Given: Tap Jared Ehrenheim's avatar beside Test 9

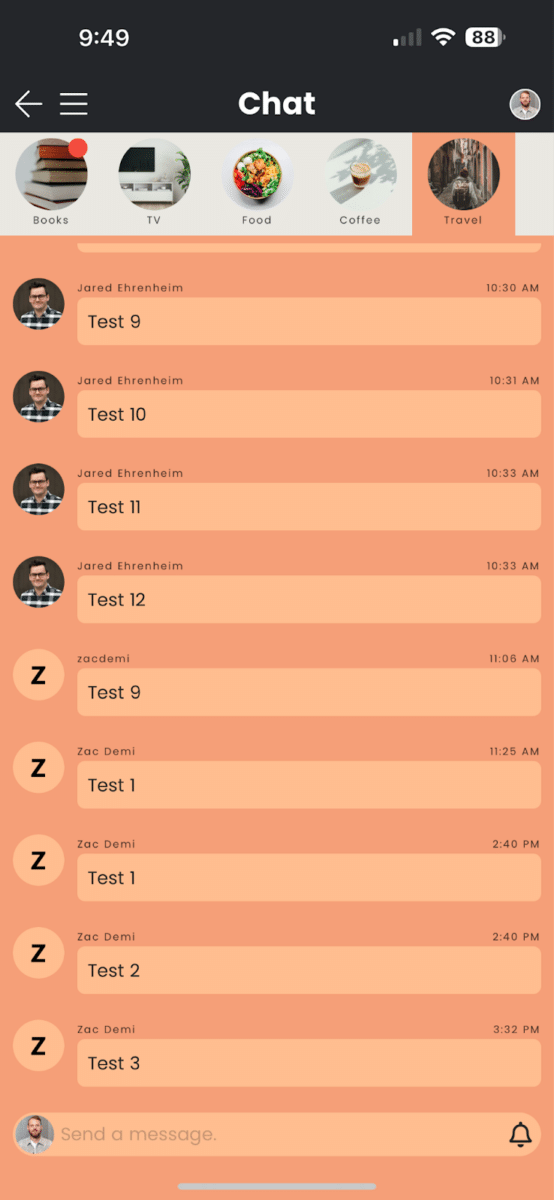Looking at the screenshot, I should 38,304.
